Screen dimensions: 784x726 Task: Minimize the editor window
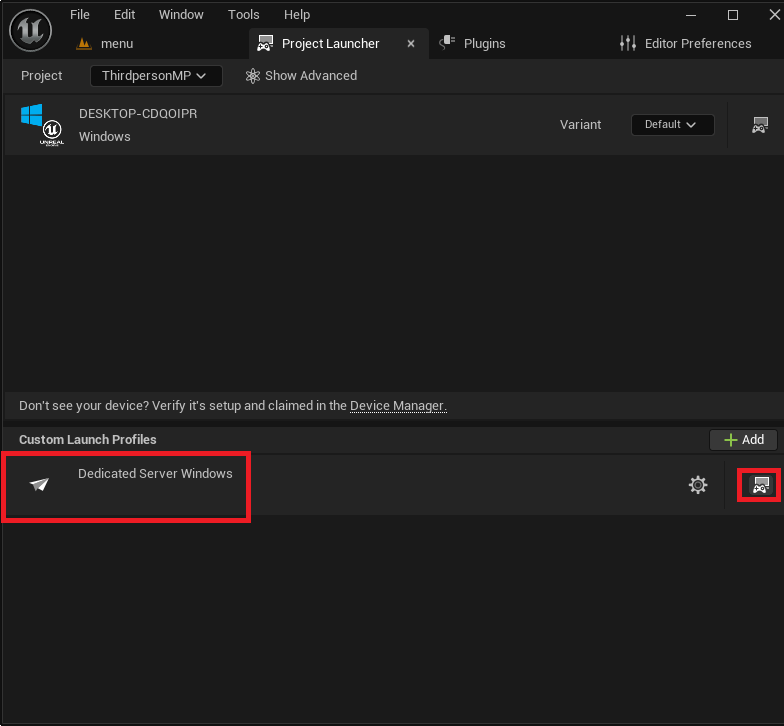[691, 15]
